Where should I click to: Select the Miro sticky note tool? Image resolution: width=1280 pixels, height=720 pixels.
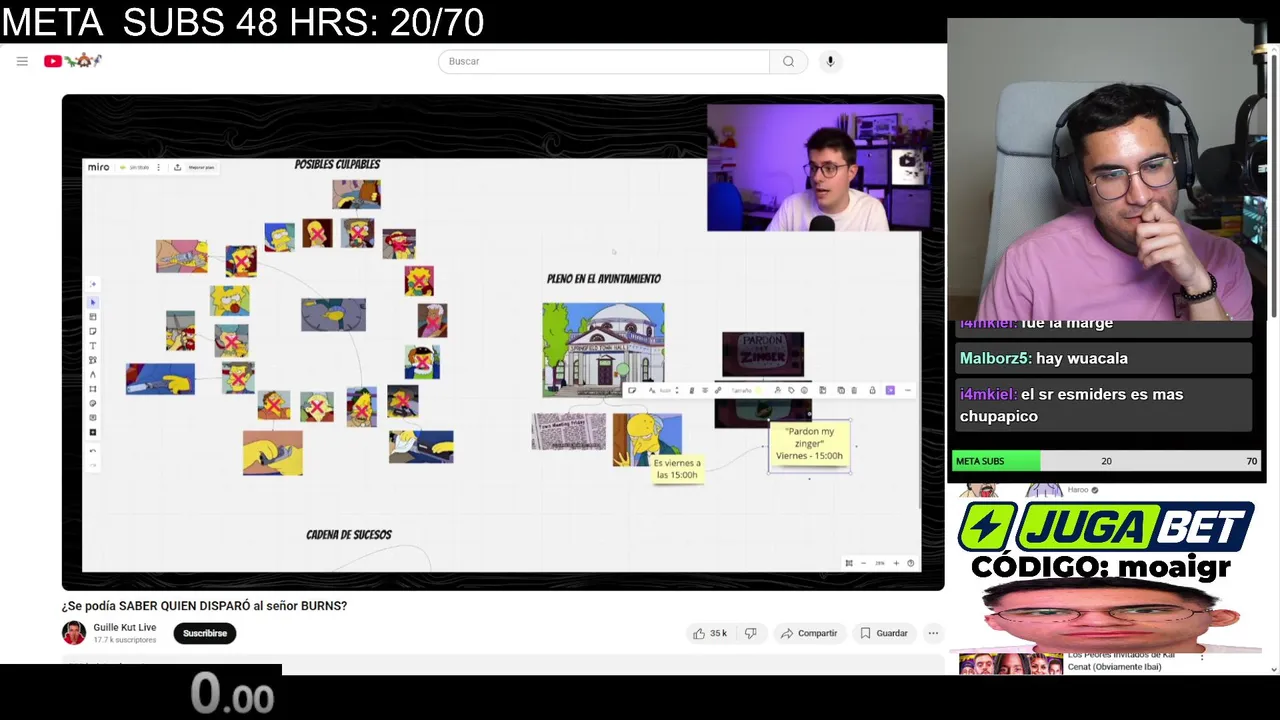click(x=93, y=331)
